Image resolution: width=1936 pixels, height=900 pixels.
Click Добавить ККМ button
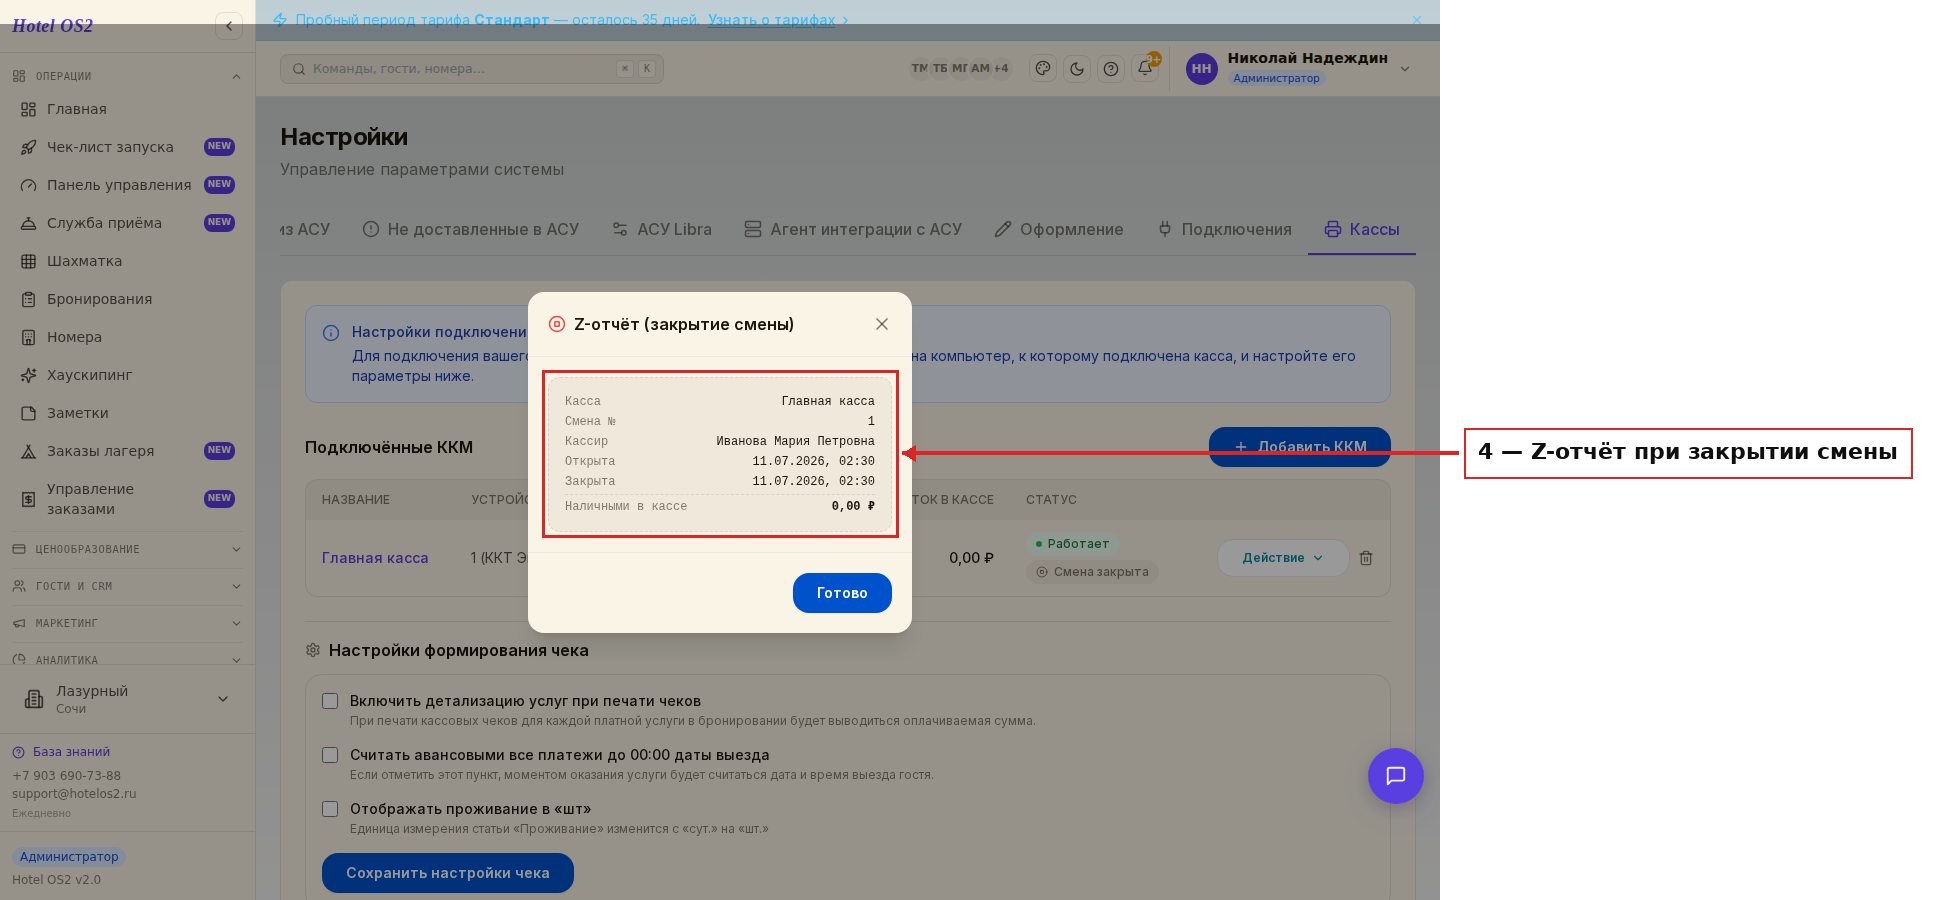click(1300, 447)
